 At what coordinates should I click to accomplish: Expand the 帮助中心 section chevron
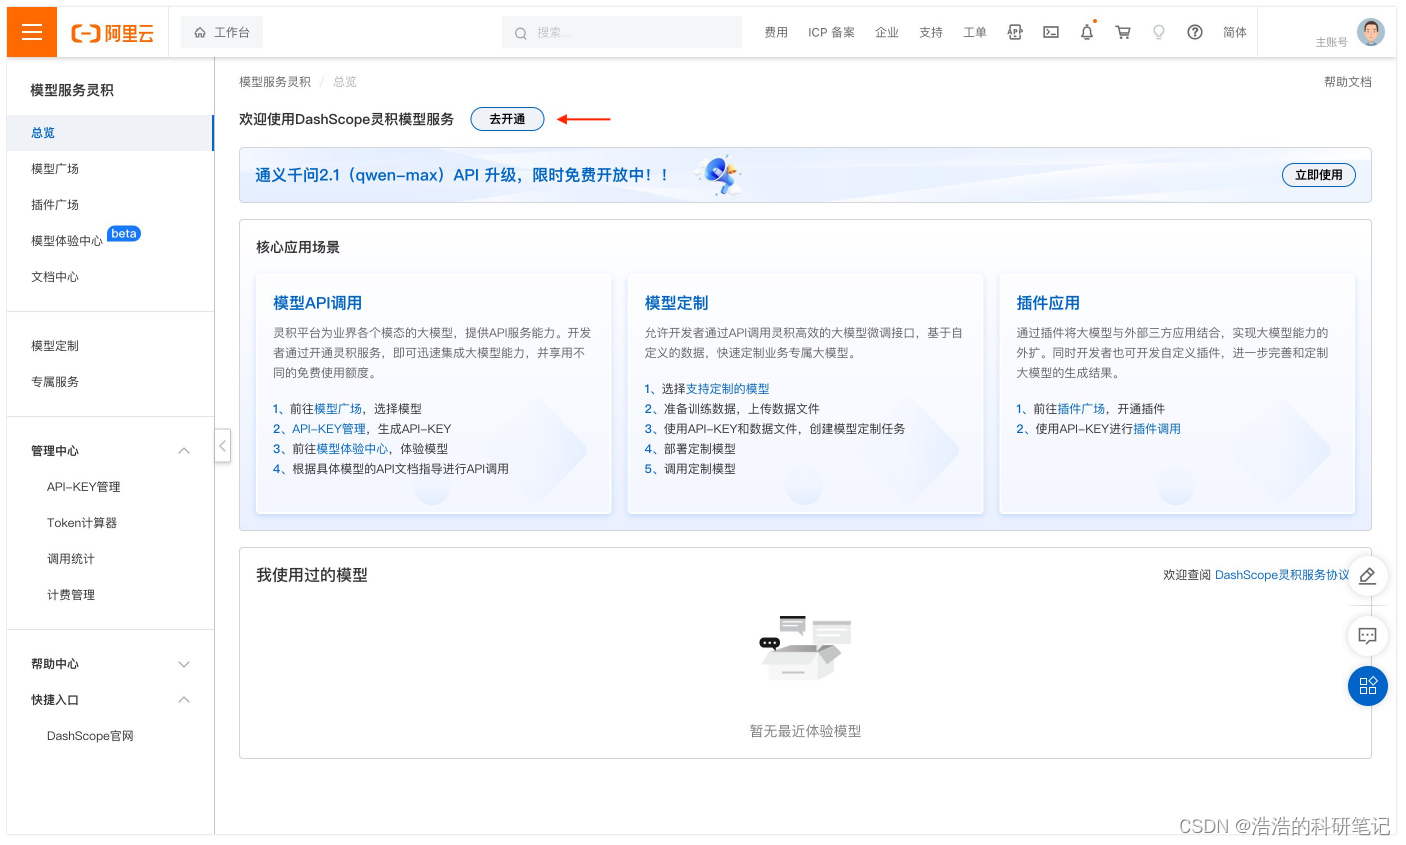tap(184, 664)
